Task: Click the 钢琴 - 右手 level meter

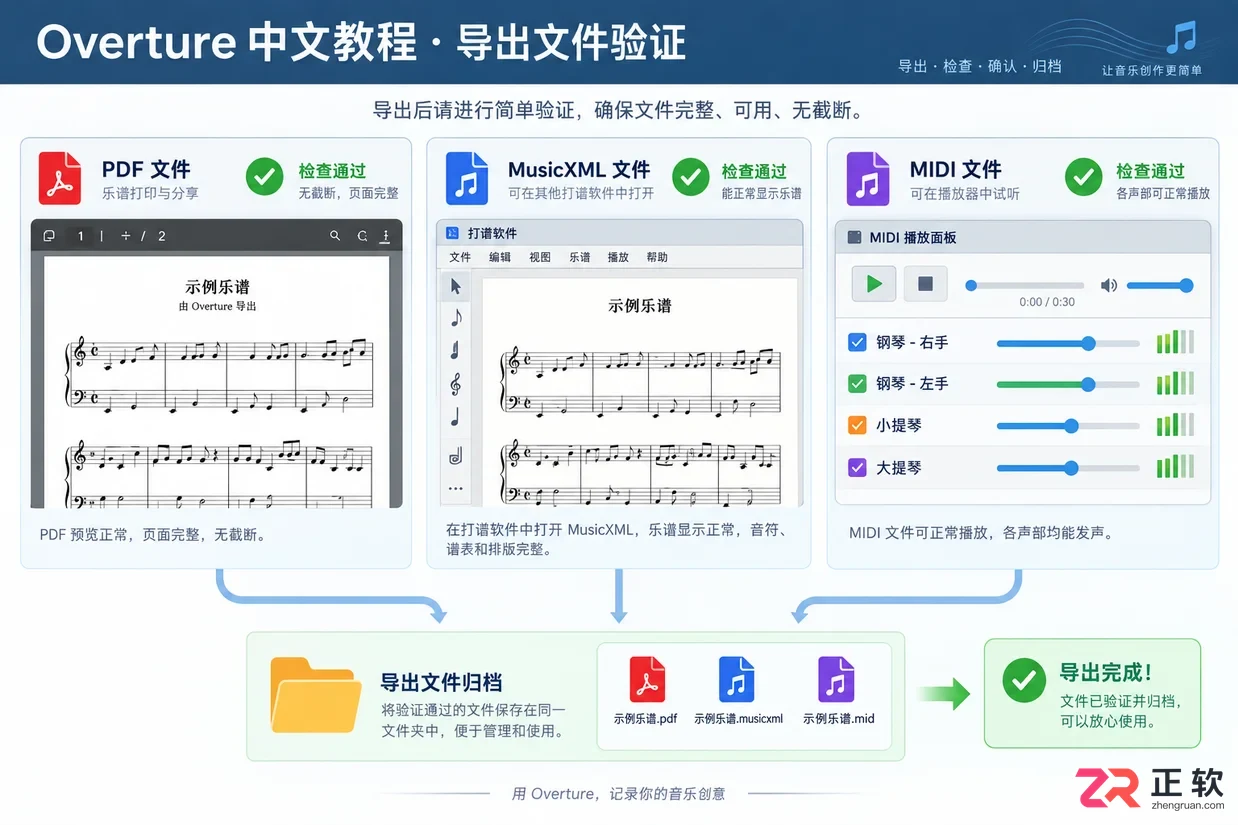Action: click(x=1175, y=342)
